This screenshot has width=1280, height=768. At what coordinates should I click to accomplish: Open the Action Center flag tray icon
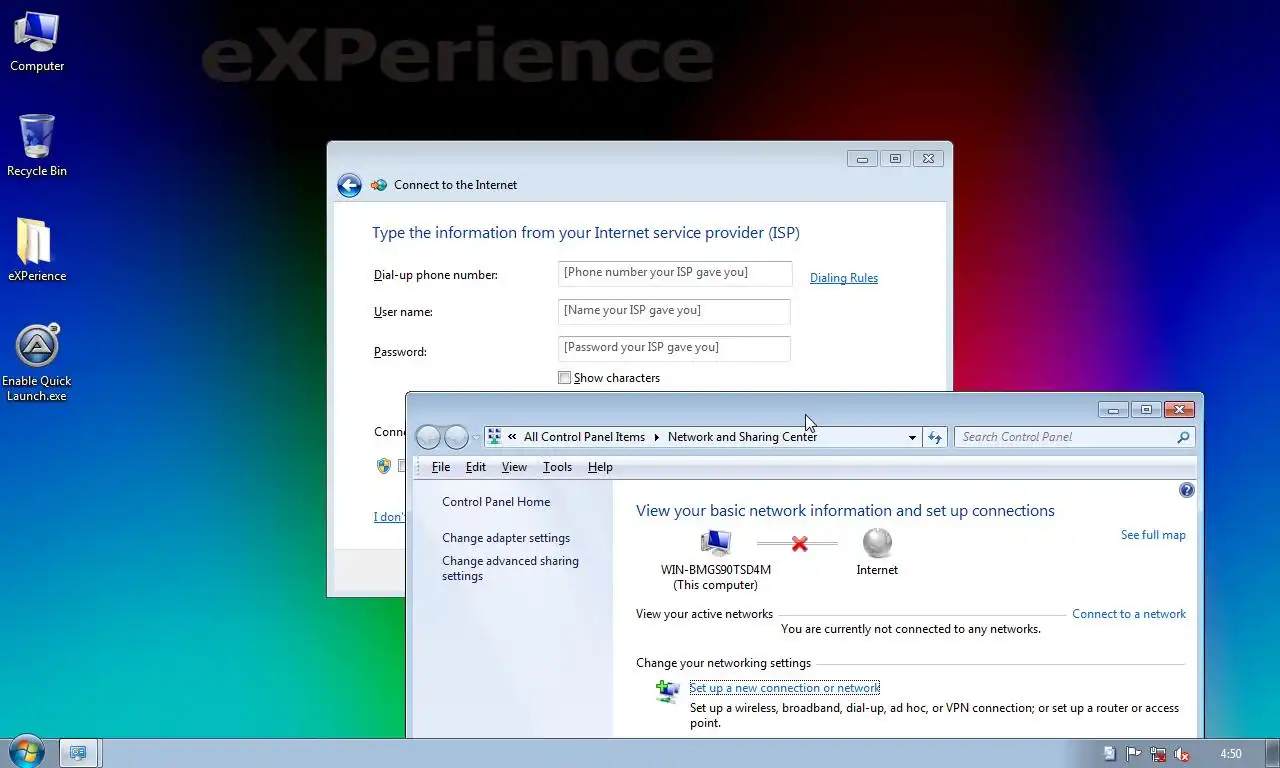tap(1134, 754)
